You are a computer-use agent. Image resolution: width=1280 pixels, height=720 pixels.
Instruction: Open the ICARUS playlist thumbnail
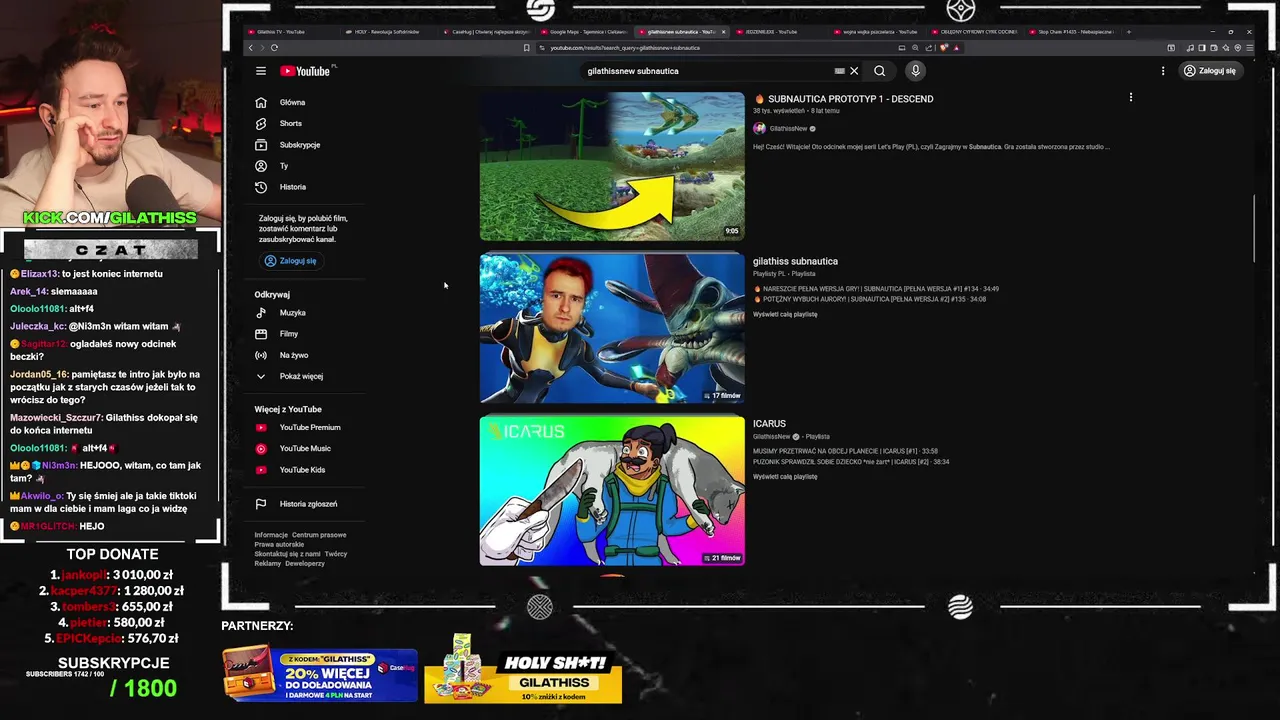tap(612, 491)
